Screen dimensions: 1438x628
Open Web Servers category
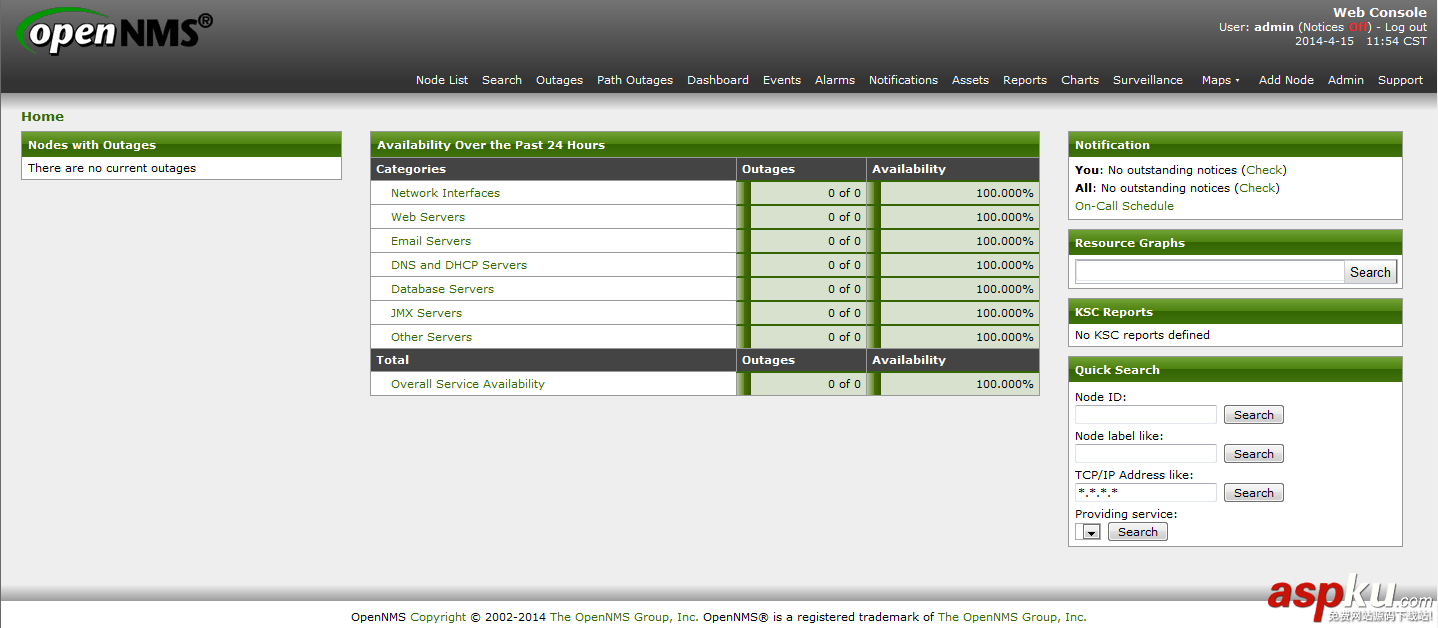(428, 217)
